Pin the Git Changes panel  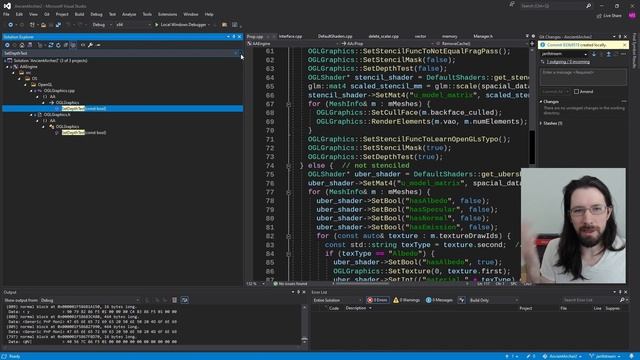(619, 37)
